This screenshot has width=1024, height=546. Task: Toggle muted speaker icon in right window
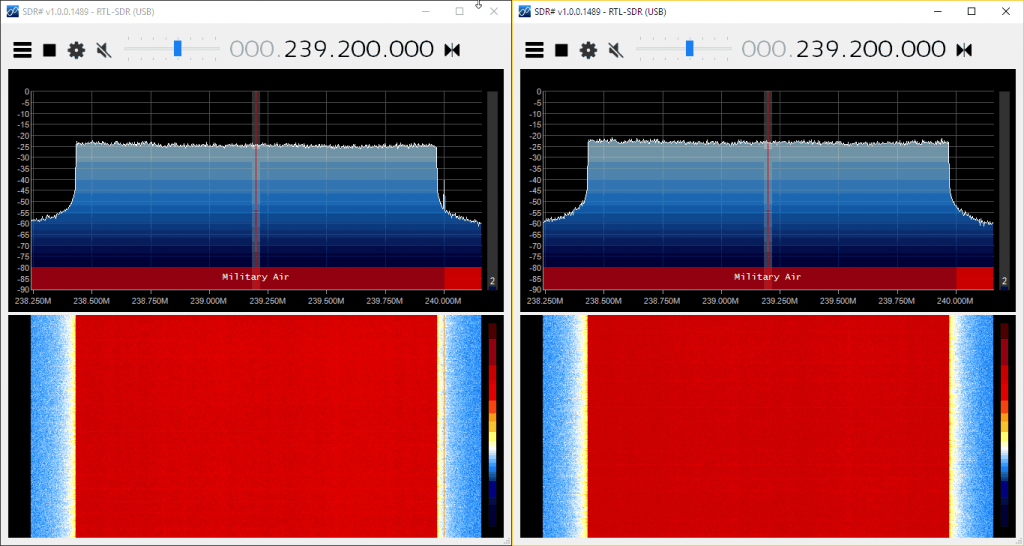point(615,50)
